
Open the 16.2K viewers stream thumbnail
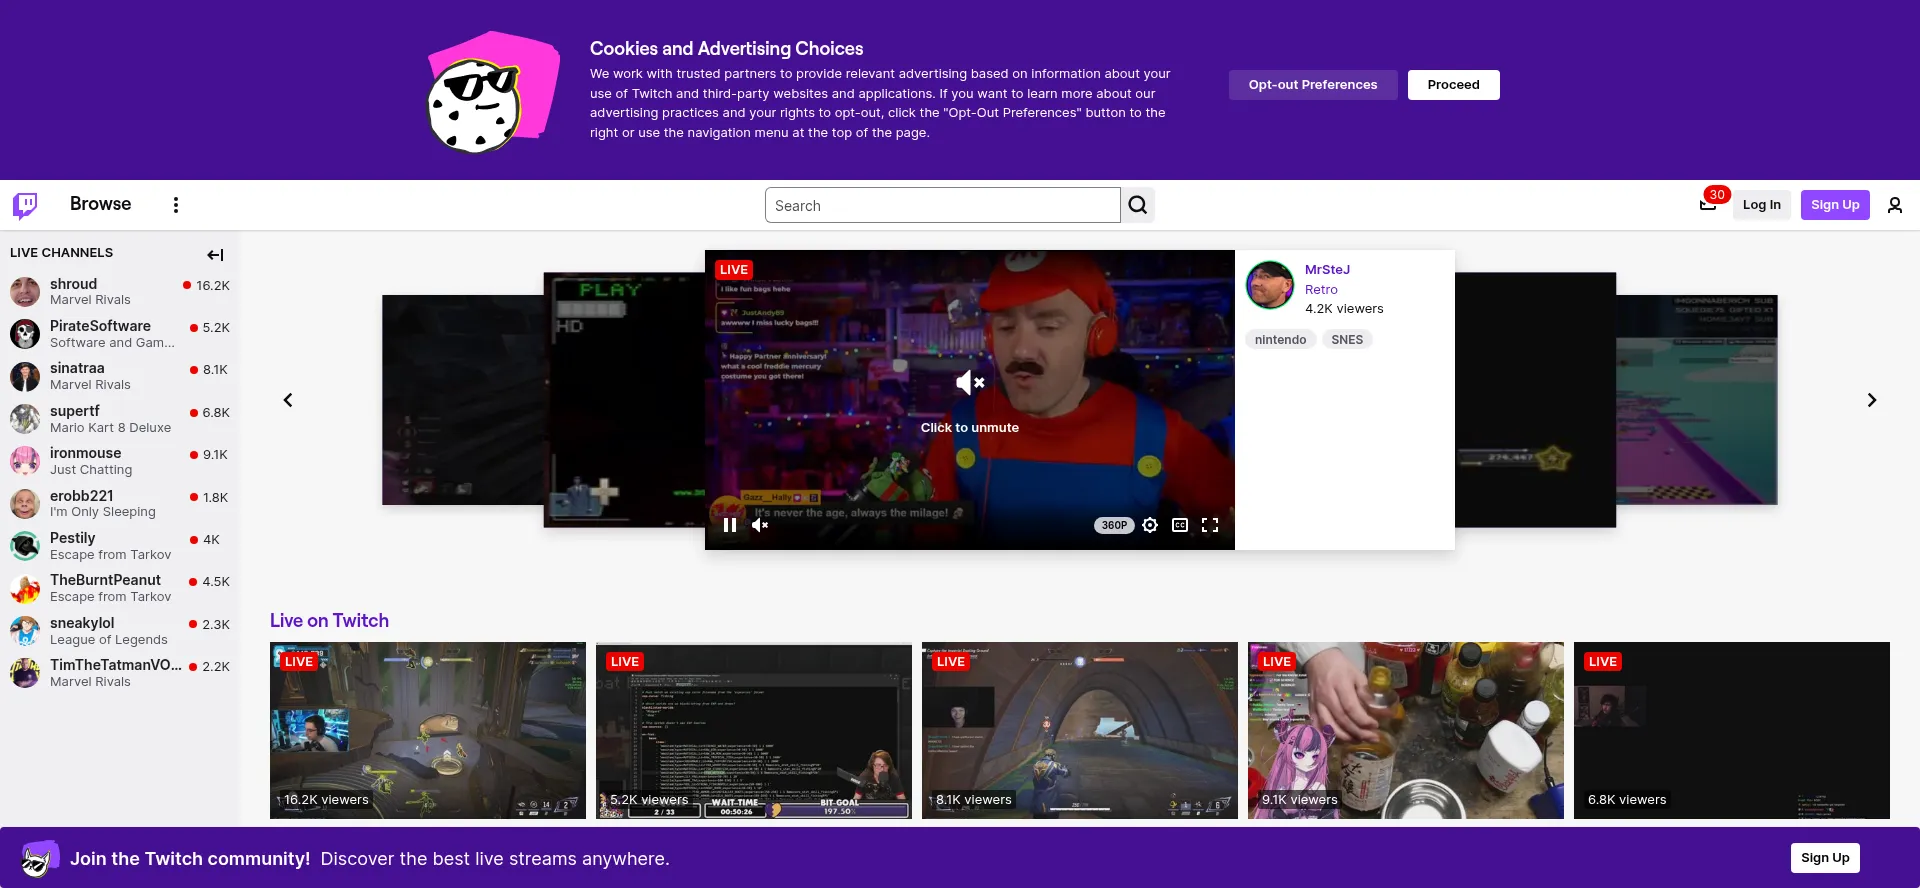point(428,730)
